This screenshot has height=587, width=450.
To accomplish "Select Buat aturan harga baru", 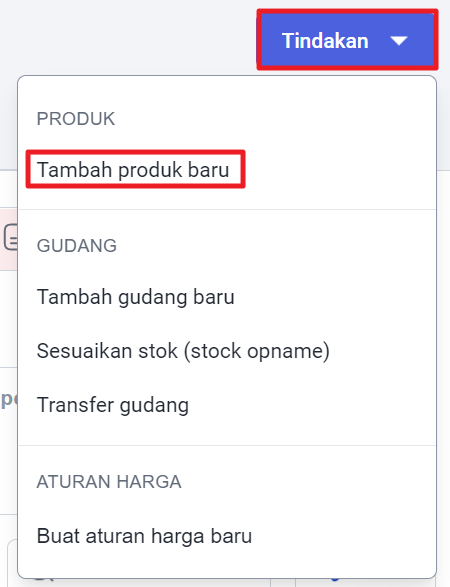I will tap(144, 536).
